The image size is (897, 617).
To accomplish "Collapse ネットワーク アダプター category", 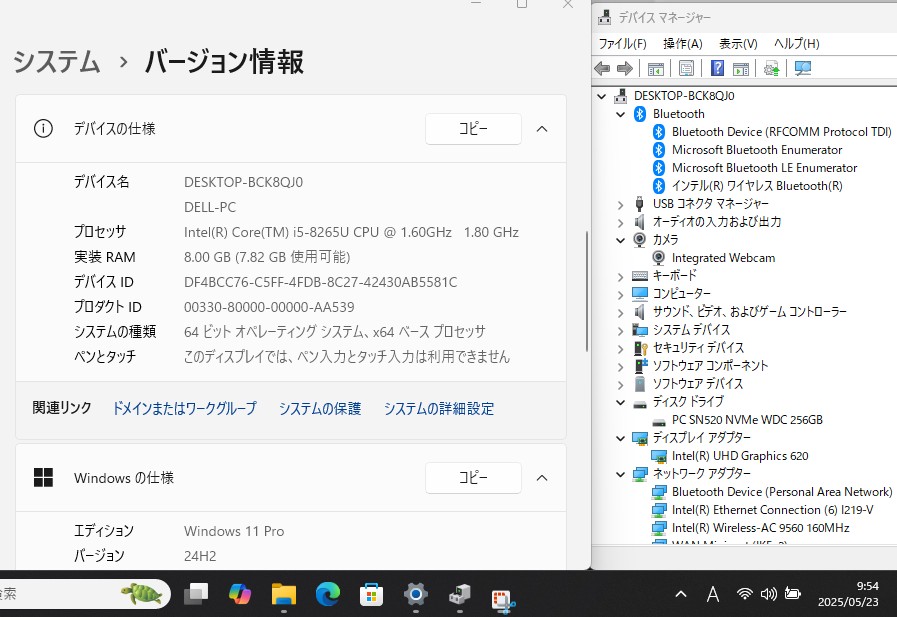I will [x=620, y=474].
